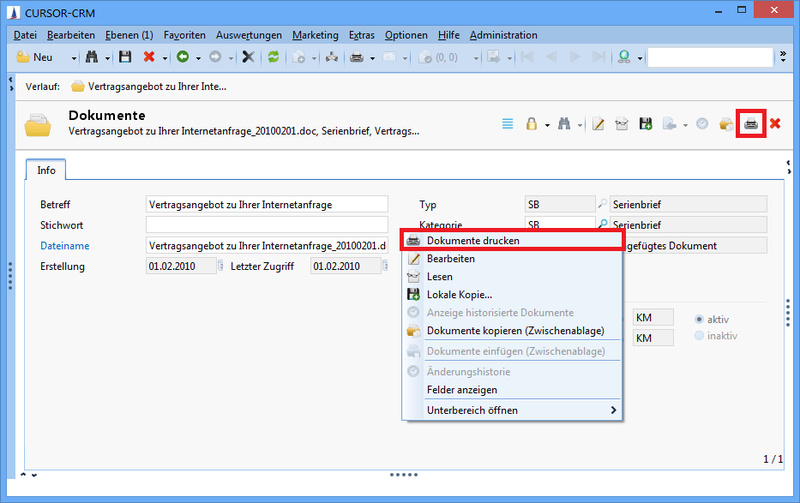Viewport: 800px width, 503px height.
Task: Choose Dokumente drucken from context menu
Action: (472, 241)
